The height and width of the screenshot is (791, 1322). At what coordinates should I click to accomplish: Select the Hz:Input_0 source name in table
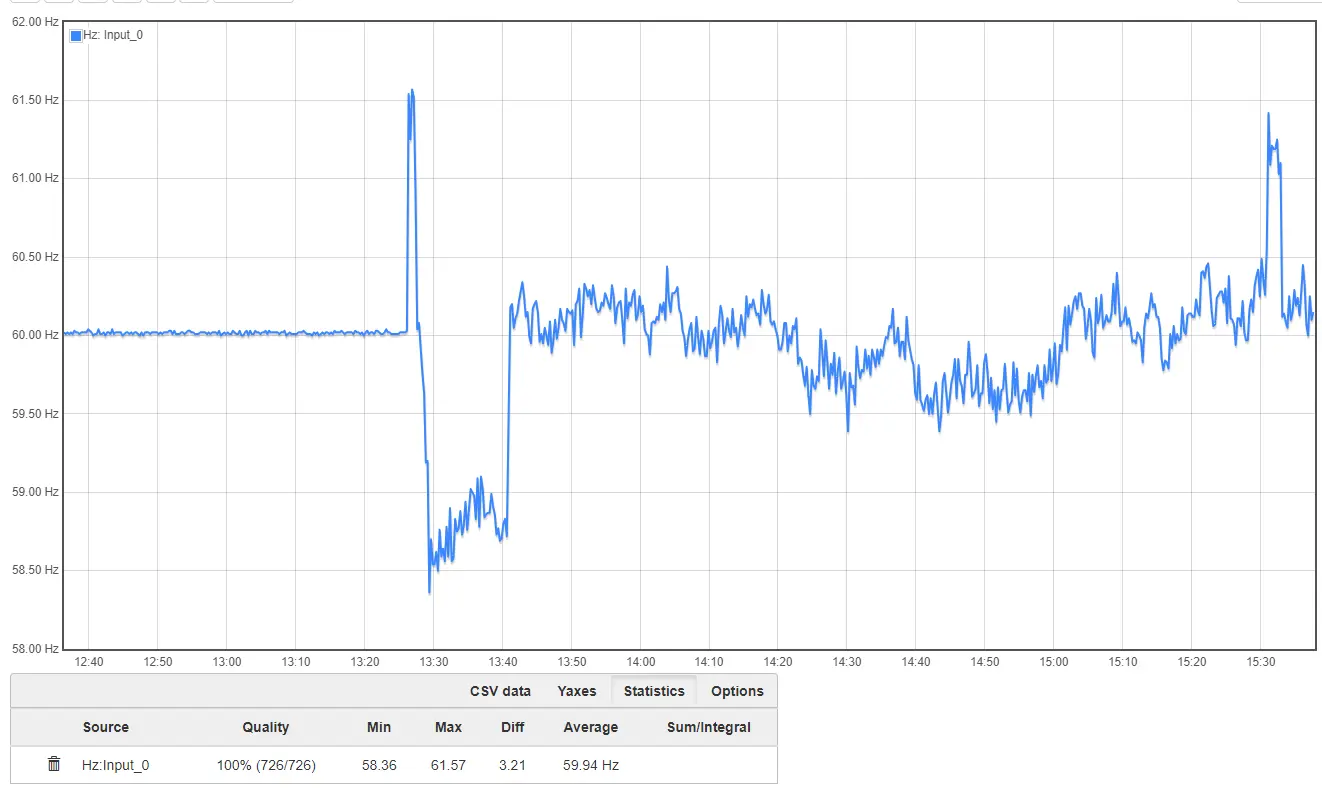[x=116, y=765]
